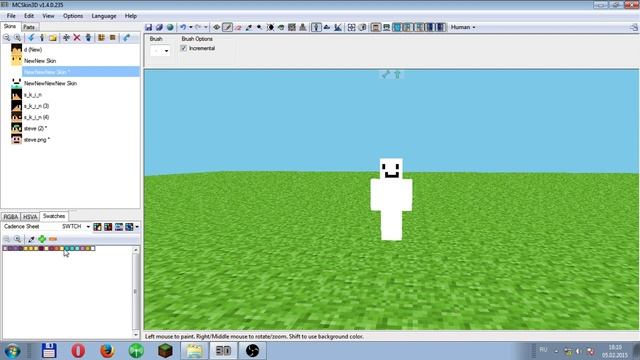Switch to the Skins tab
The width and height of the screenshot is (640, 360).
pos(10,27)
